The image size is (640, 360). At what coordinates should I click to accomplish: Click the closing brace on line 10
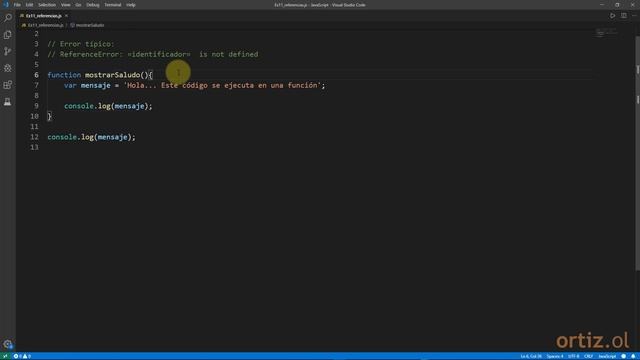pyautogui.click(x=49, y=116)
